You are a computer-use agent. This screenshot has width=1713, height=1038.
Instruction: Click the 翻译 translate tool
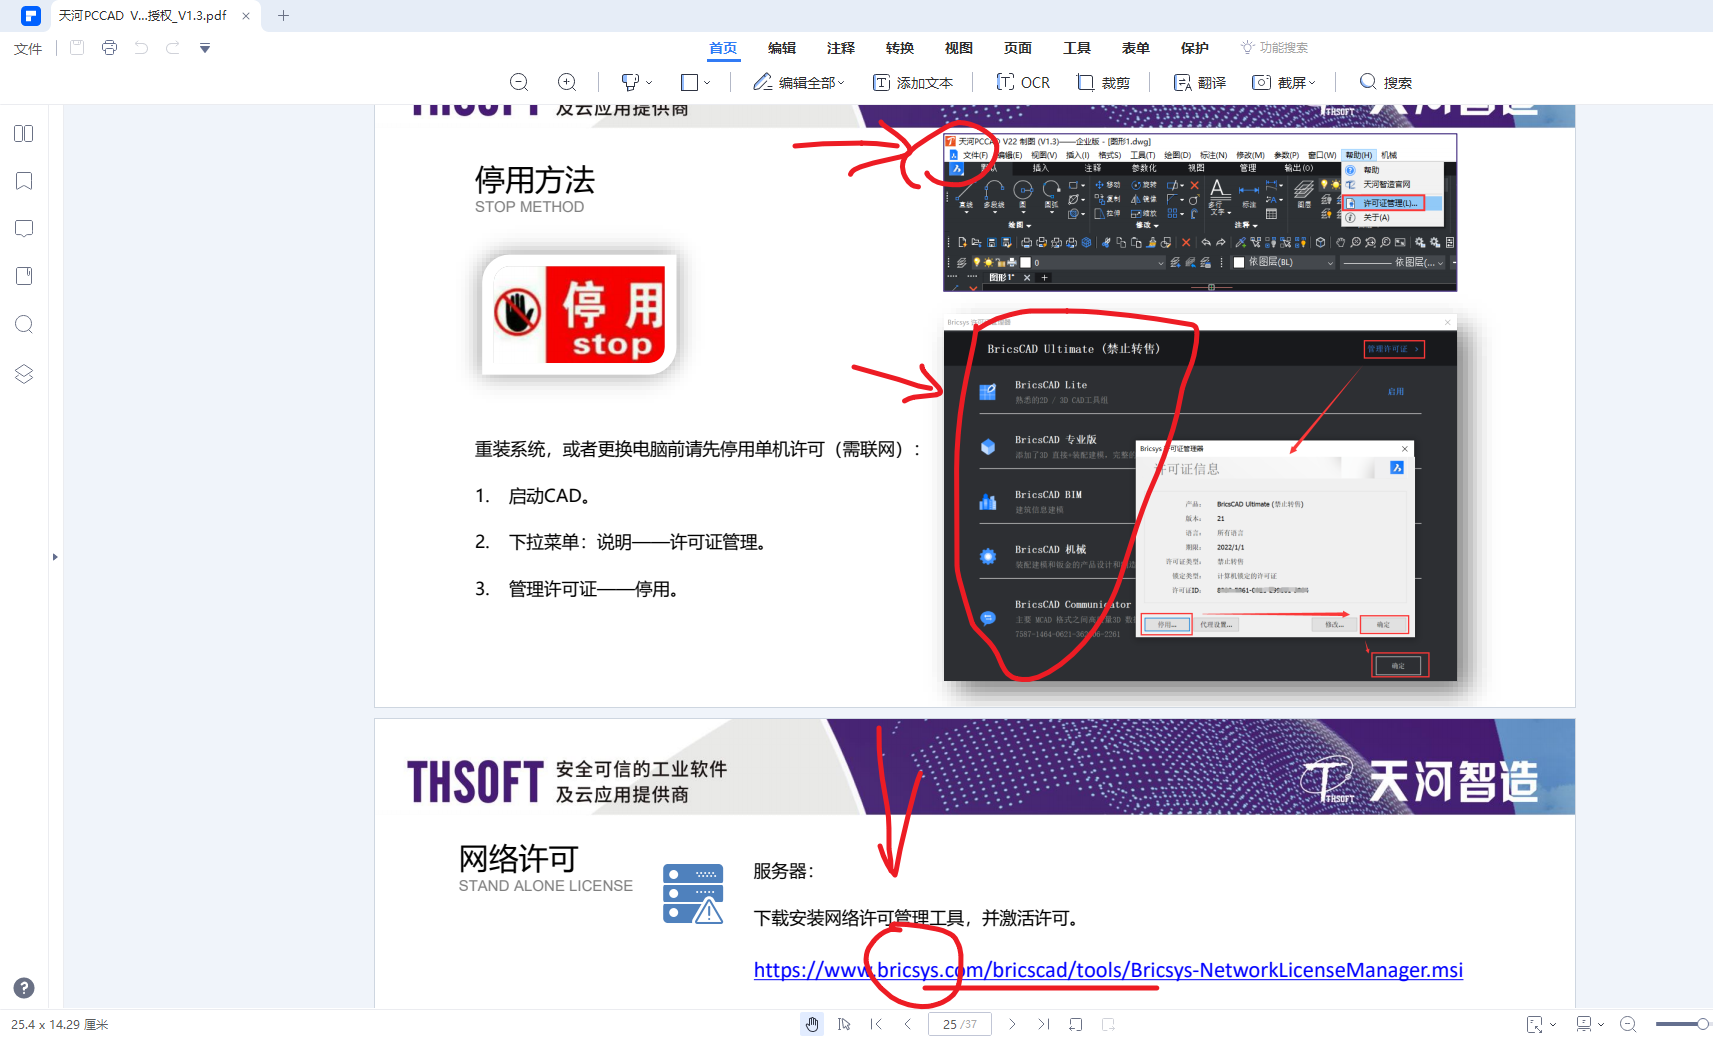(x=1199, y=82)
